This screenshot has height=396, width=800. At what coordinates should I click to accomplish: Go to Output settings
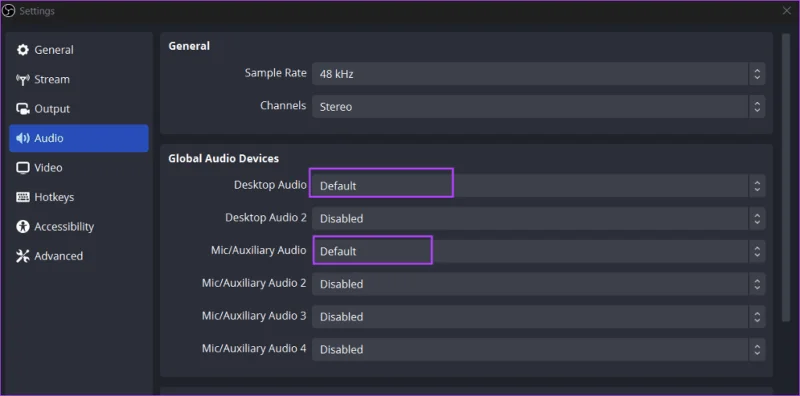click(x=79, y=109)
